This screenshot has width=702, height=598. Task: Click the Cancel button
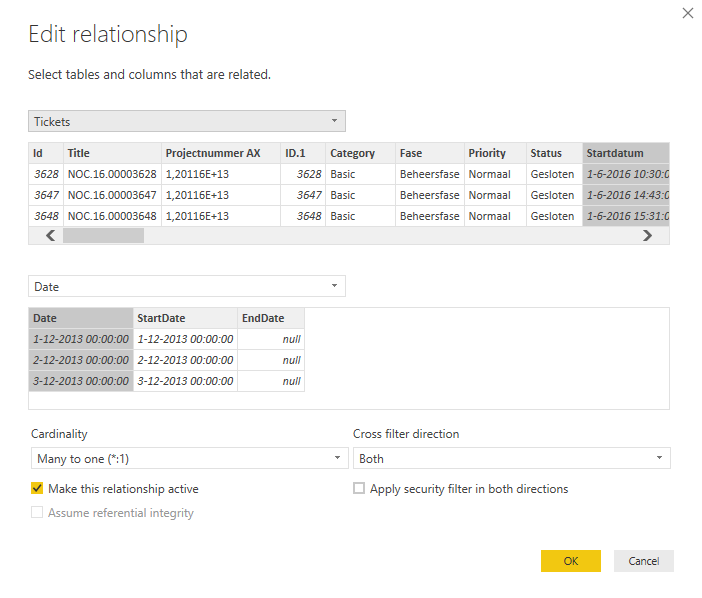(x=644, y=561)
